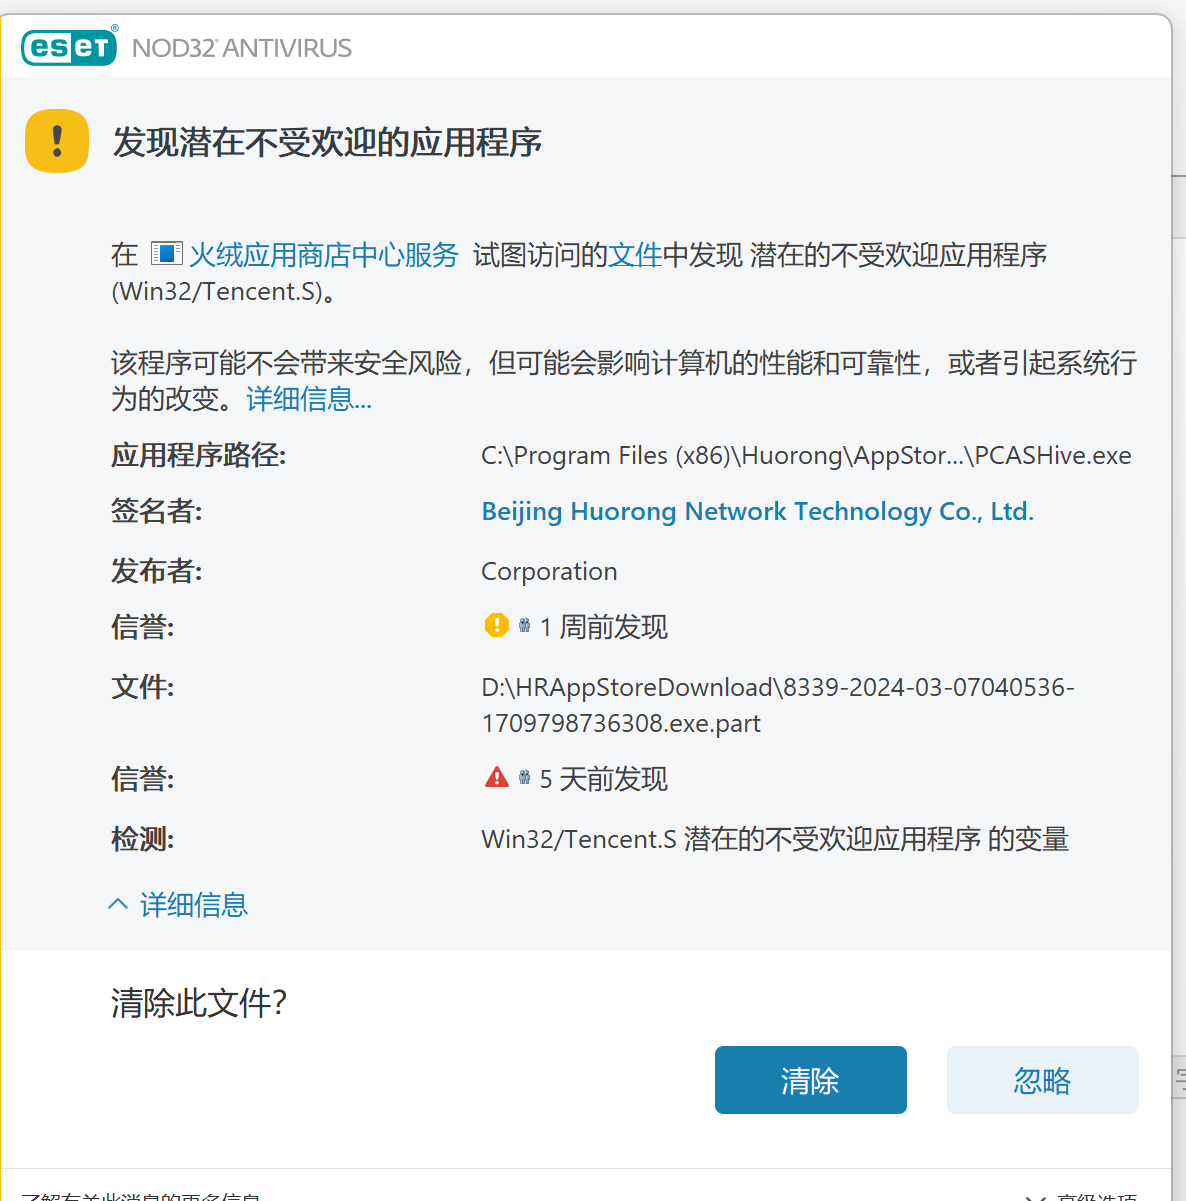Select the PCASHive.exe application path text
Viewport: 1186px width, 1201px height.
[805, 455]
